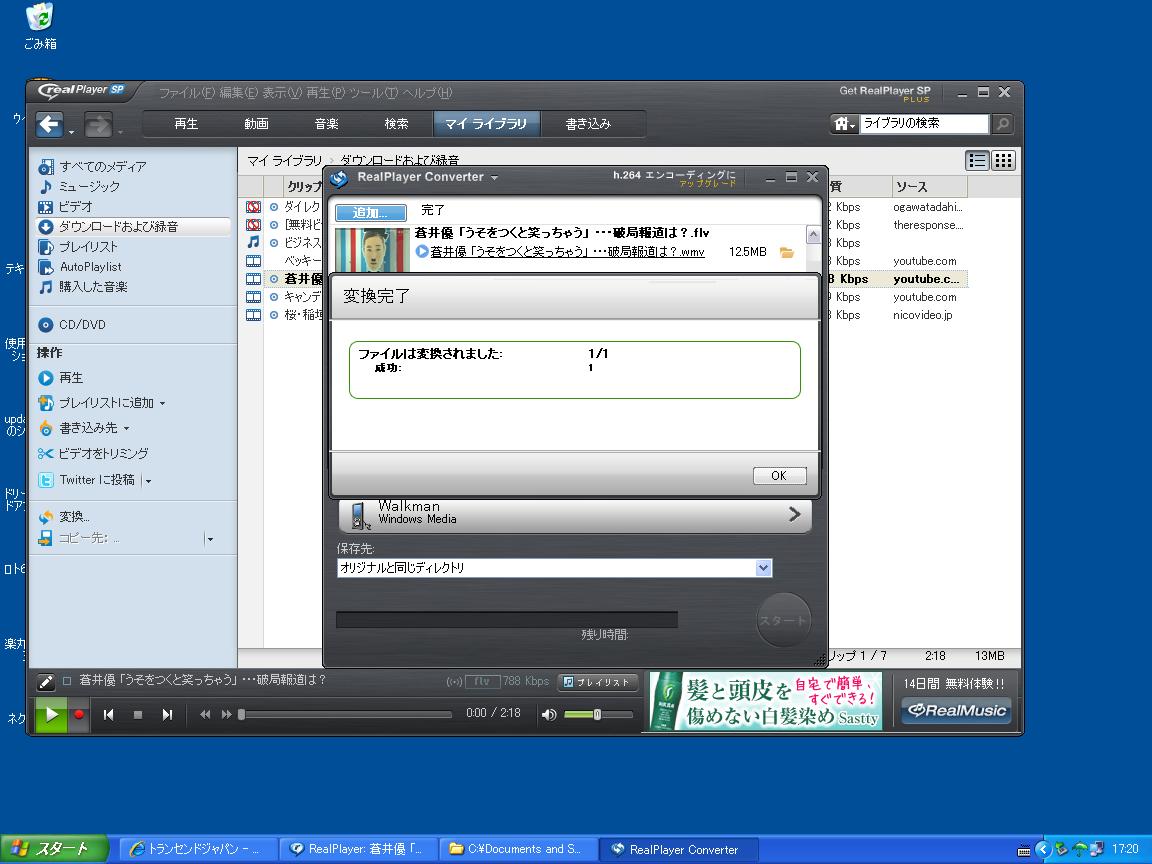
Task: Open マイ ライブラリ tab
Action: coord(486,124)
